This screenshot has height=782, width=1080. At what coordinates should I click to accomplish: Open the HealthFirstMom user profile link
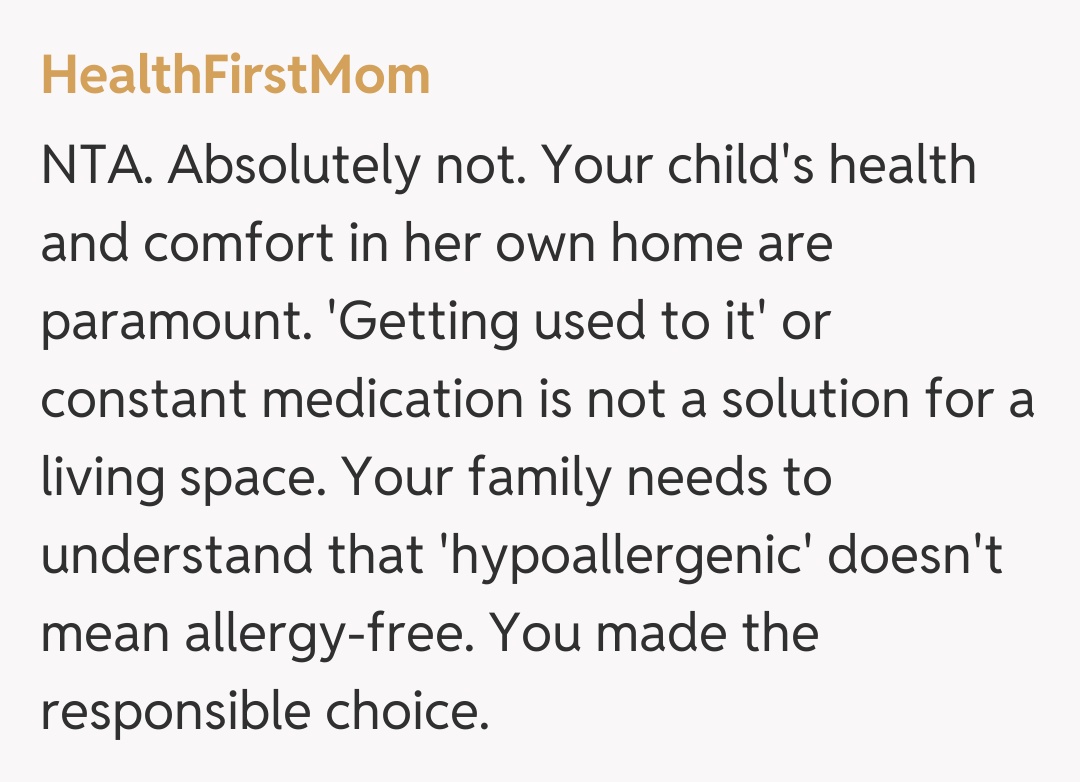pos(236,76)
